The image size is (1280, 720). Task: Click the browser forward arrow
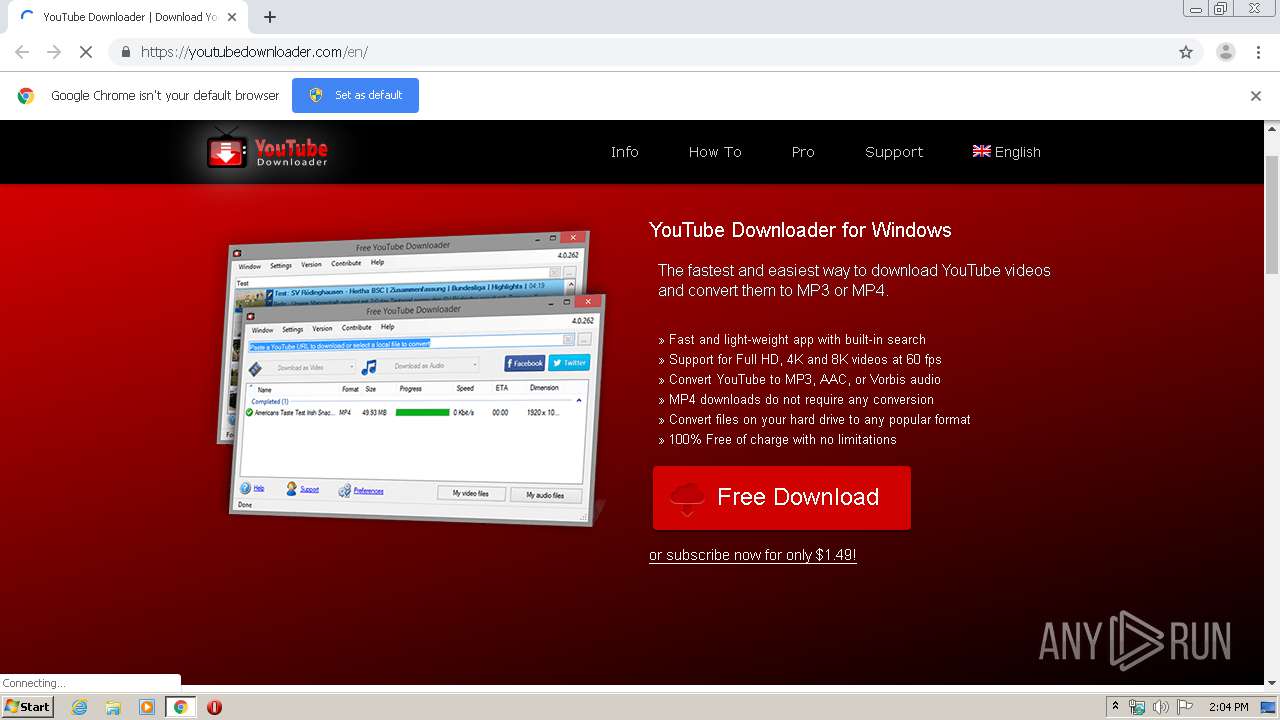(x=54, y=52)
